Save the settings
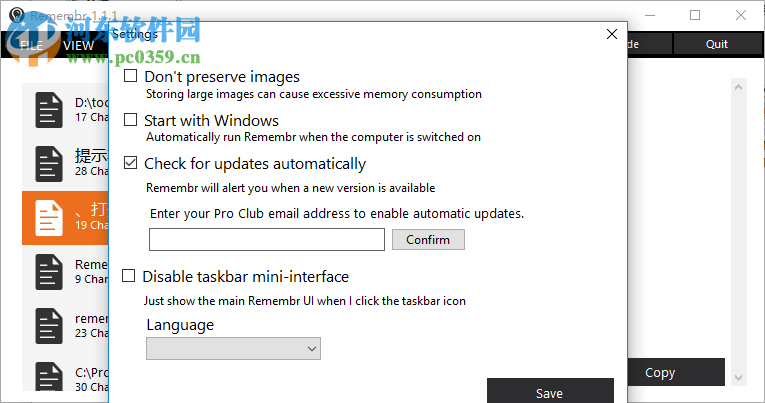This screenshot has width=765, height=403. click(x=550, y=392)
